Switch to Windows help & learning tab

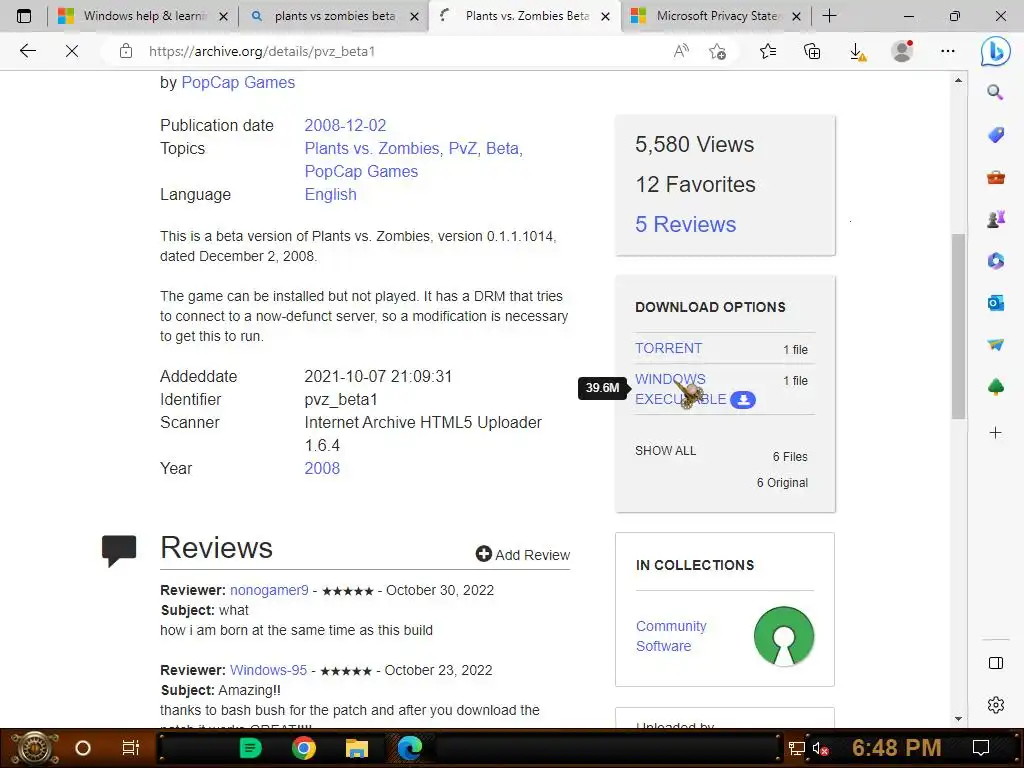coord(144,16)
